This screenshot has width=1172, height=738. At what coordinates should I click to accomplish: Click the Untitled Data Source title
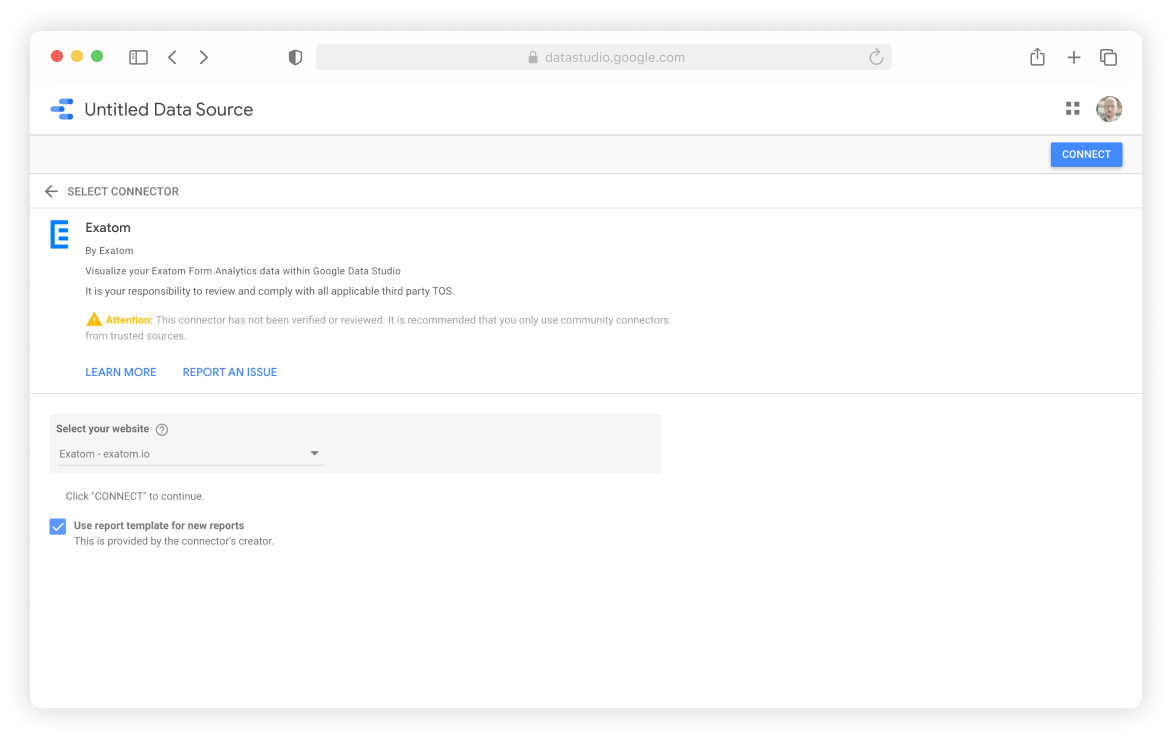pyautogui.click(x=169, y=109)
